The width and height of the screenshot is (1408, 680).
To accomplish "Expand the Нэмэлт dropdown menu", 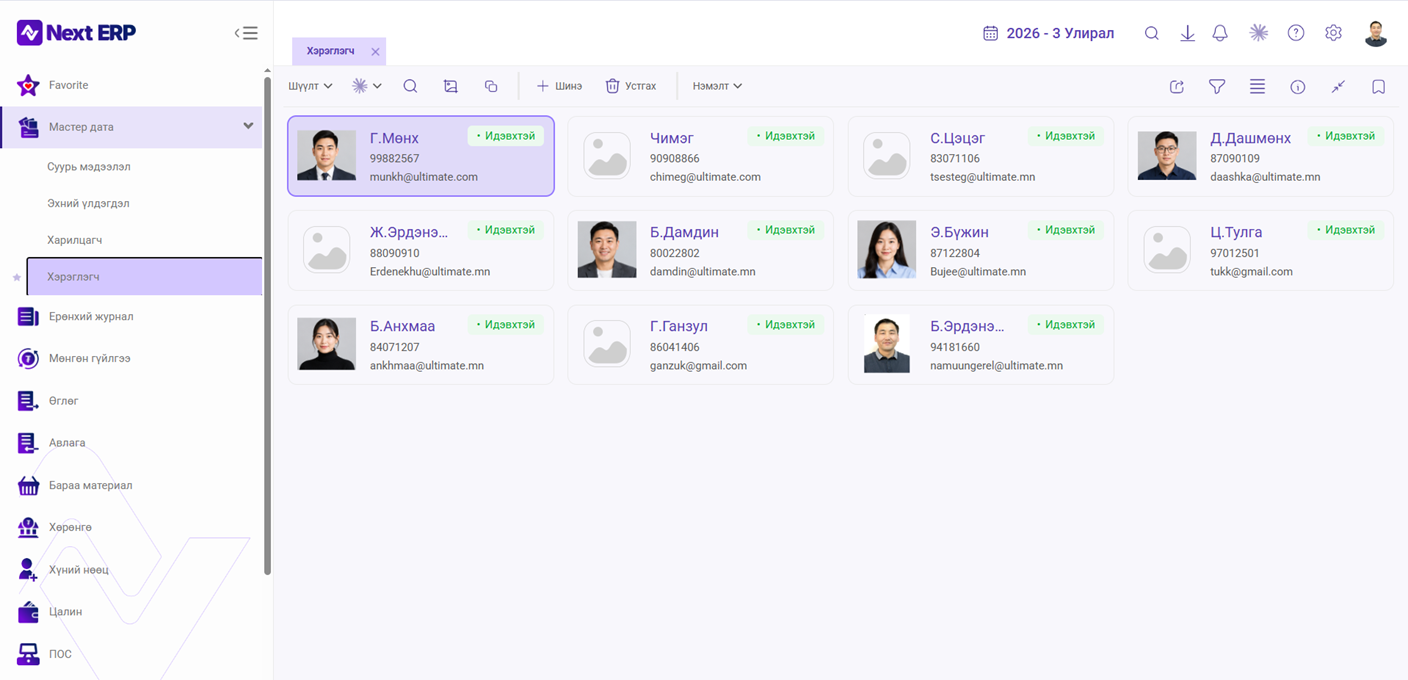I will (x=717, y=86).
